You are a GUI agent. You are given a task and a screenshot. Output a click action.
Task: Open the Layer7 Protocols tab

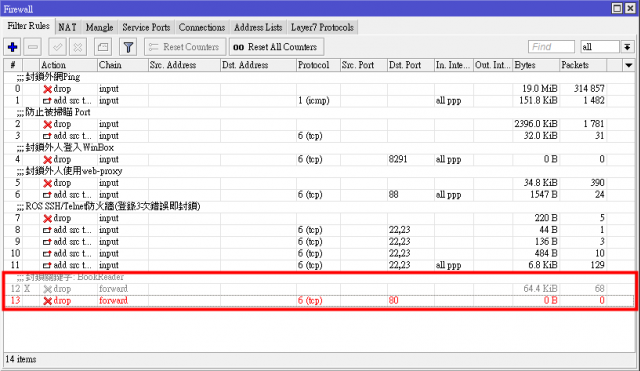[x=322, y=27]
